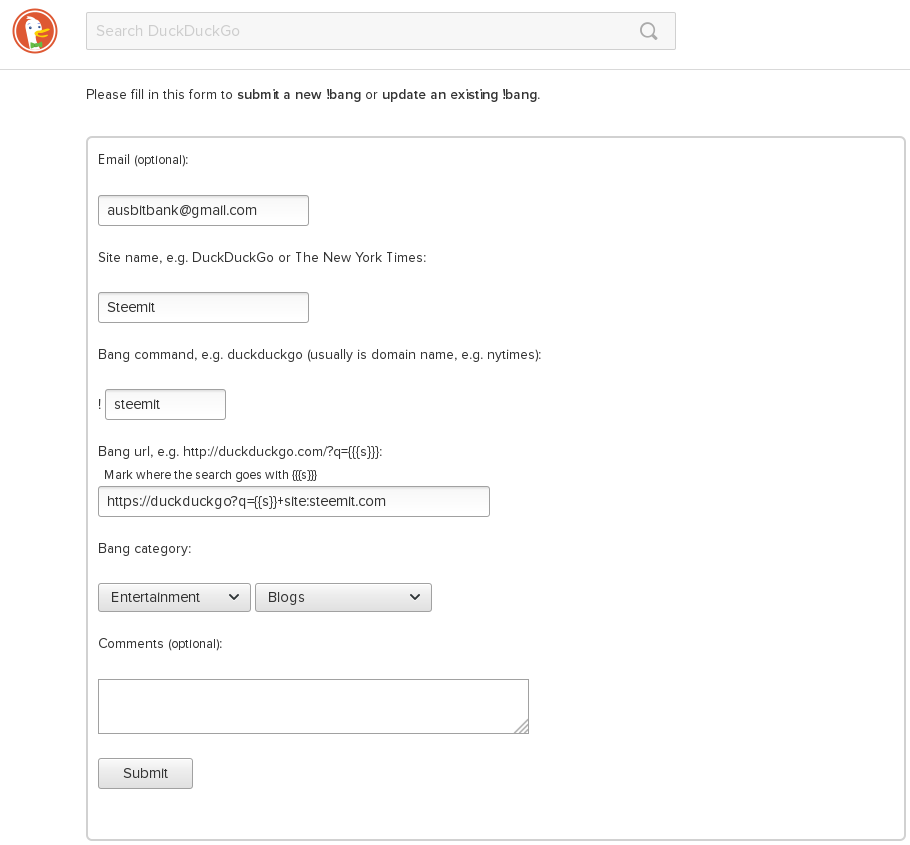Open the DuckDuckGo logo home link
The width and height of the screenshot is (910, 845).
click(x=35, y=31)
